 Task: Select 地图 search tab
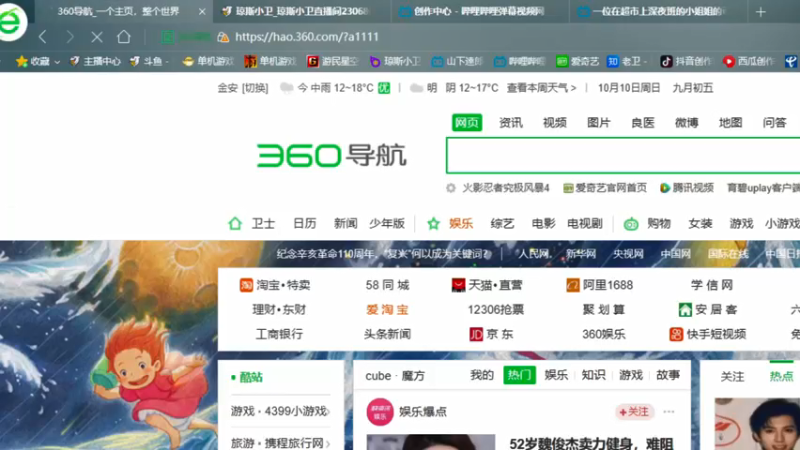[730, 122]
